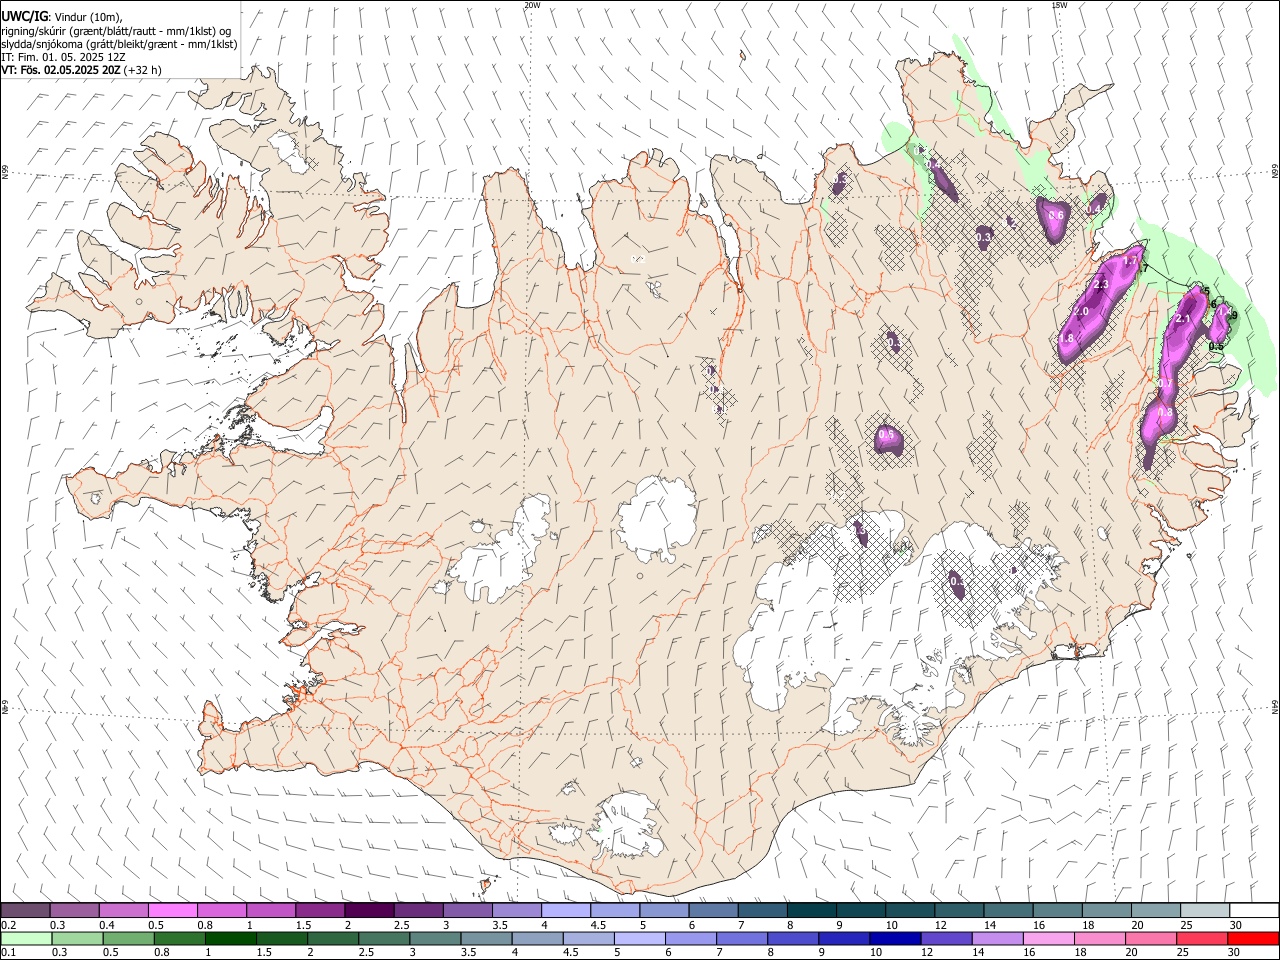Select red lower-row swatch between 25 and 30
The height and width of the screenshot is (960, 1280).
1202,939
